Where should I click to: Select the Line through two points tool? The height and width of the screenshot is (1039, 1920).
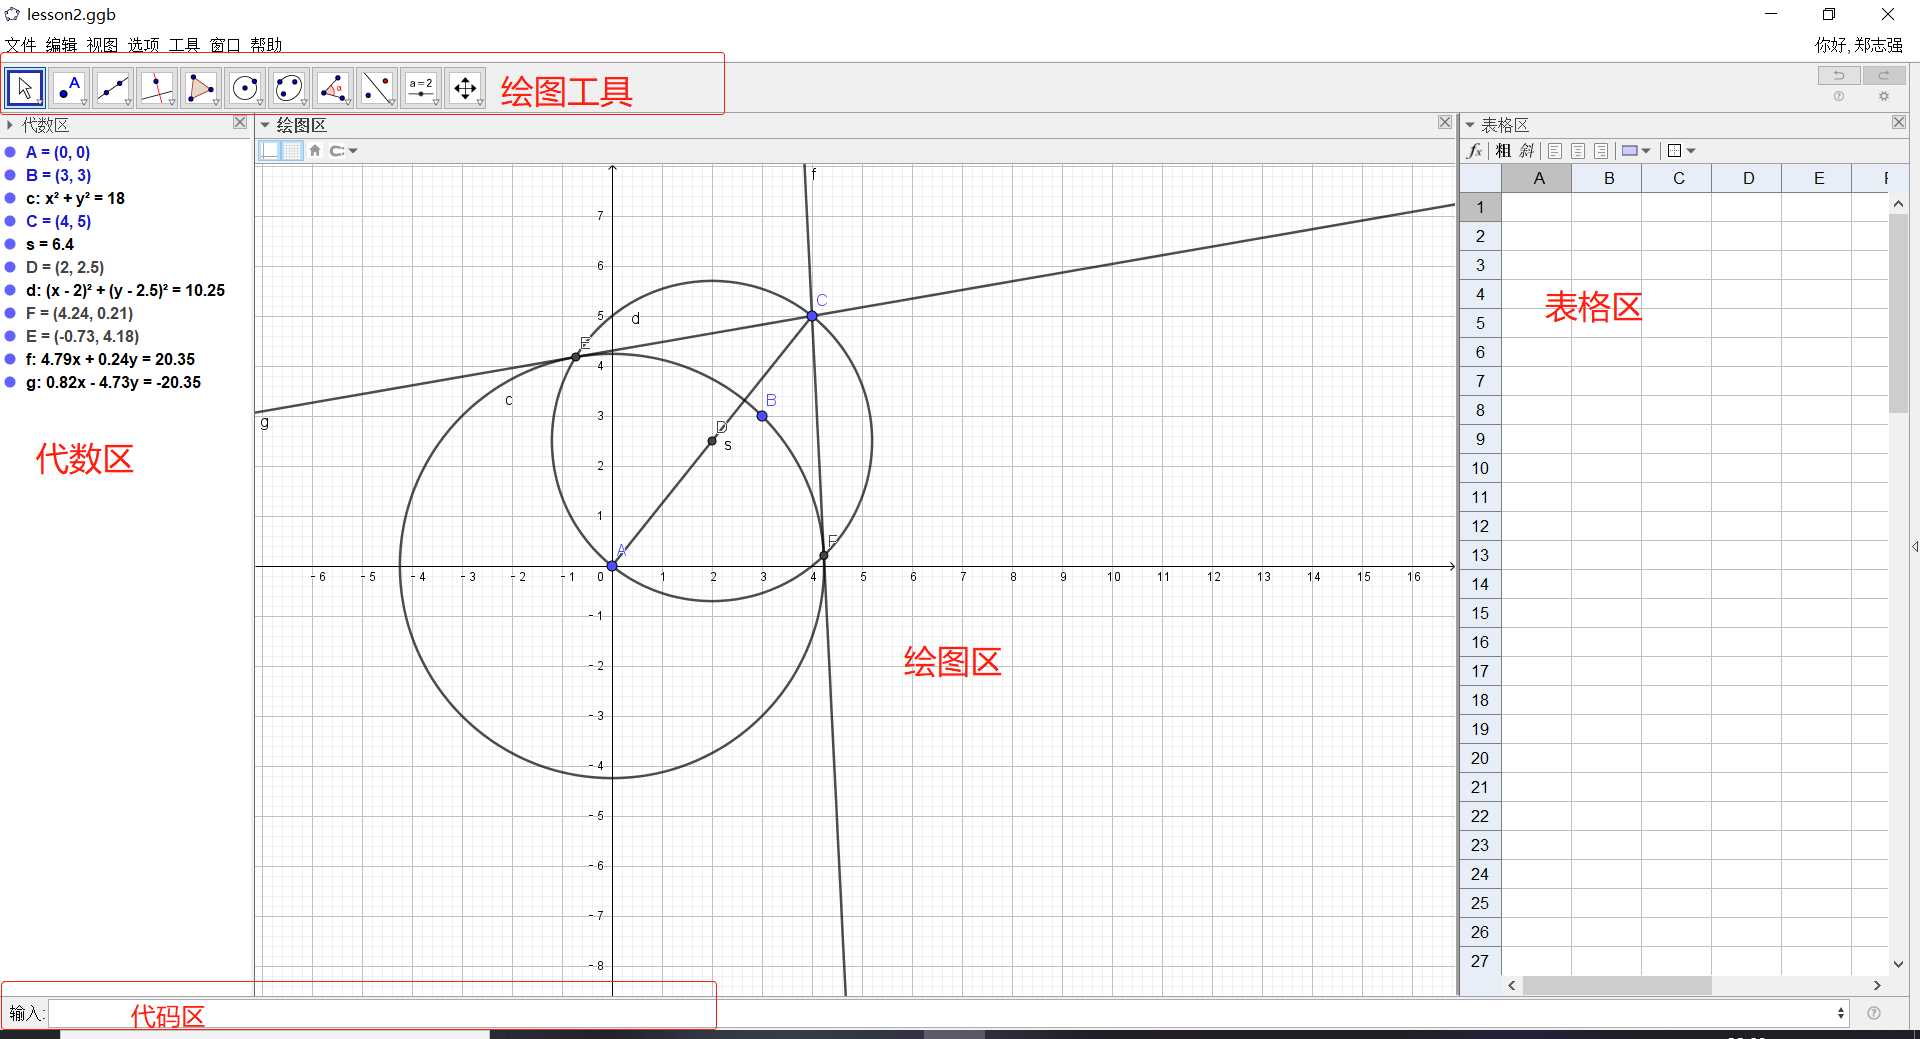point(113,88)
